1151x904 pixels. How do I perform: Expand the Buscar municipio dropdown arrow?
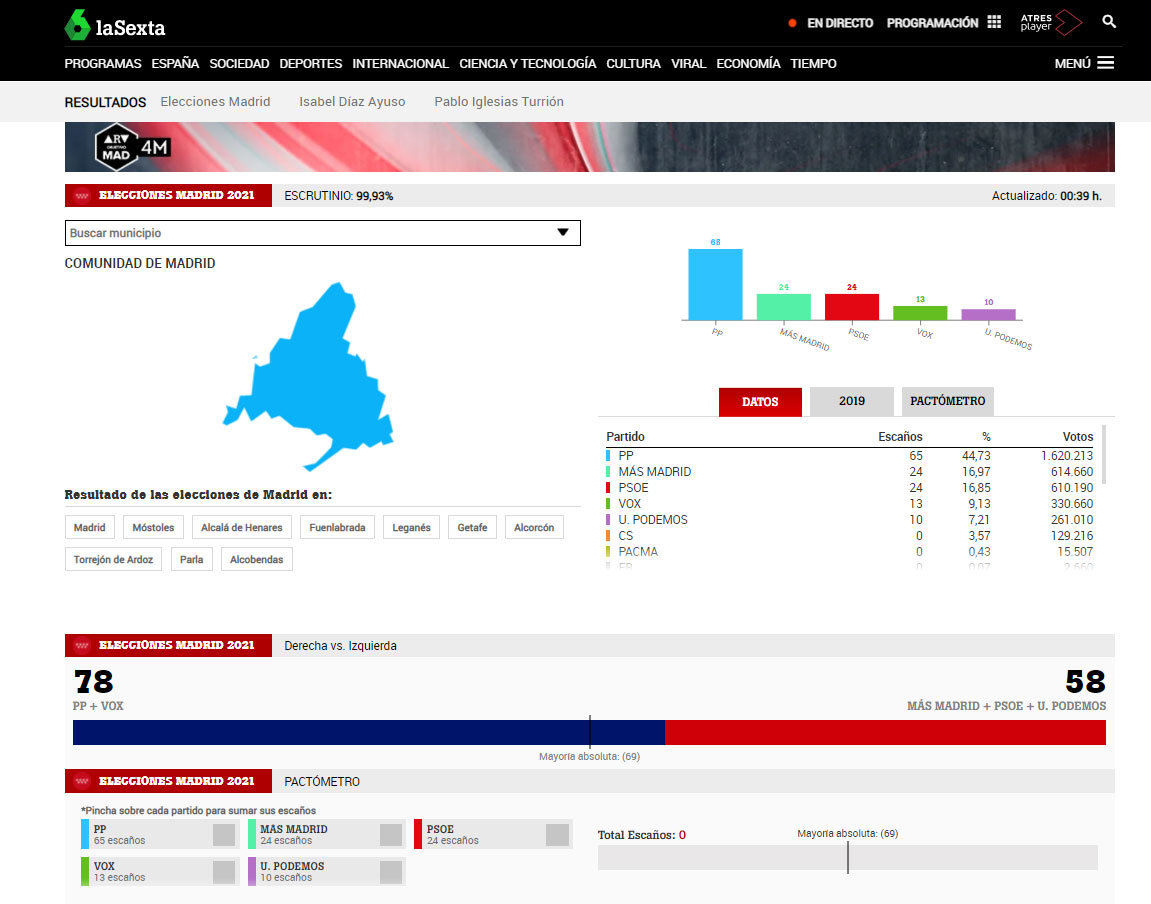(x=563, y=233)
